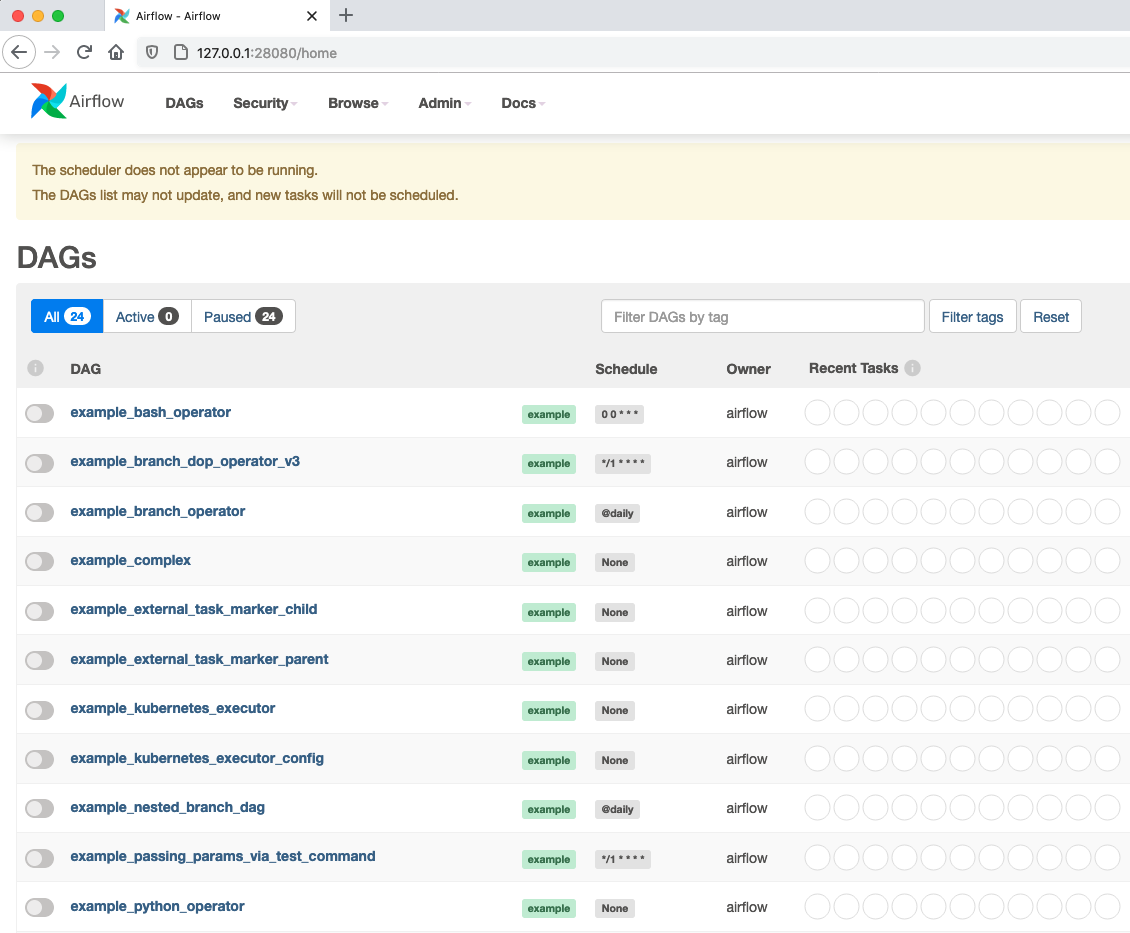
Task: Reload the page with the refresh icon
Action: click(84, 52)
